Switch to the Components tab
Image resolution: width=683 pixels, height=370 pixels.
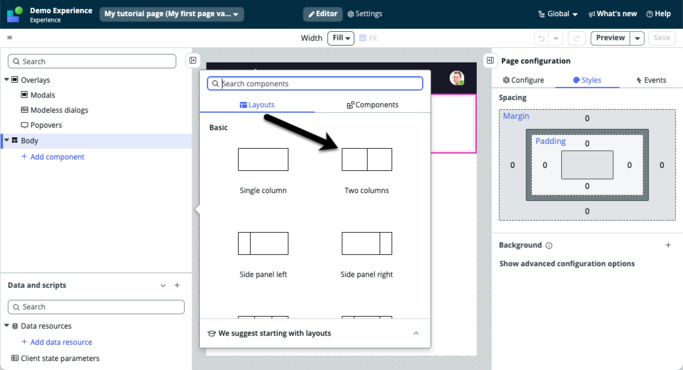coord(372,105)
